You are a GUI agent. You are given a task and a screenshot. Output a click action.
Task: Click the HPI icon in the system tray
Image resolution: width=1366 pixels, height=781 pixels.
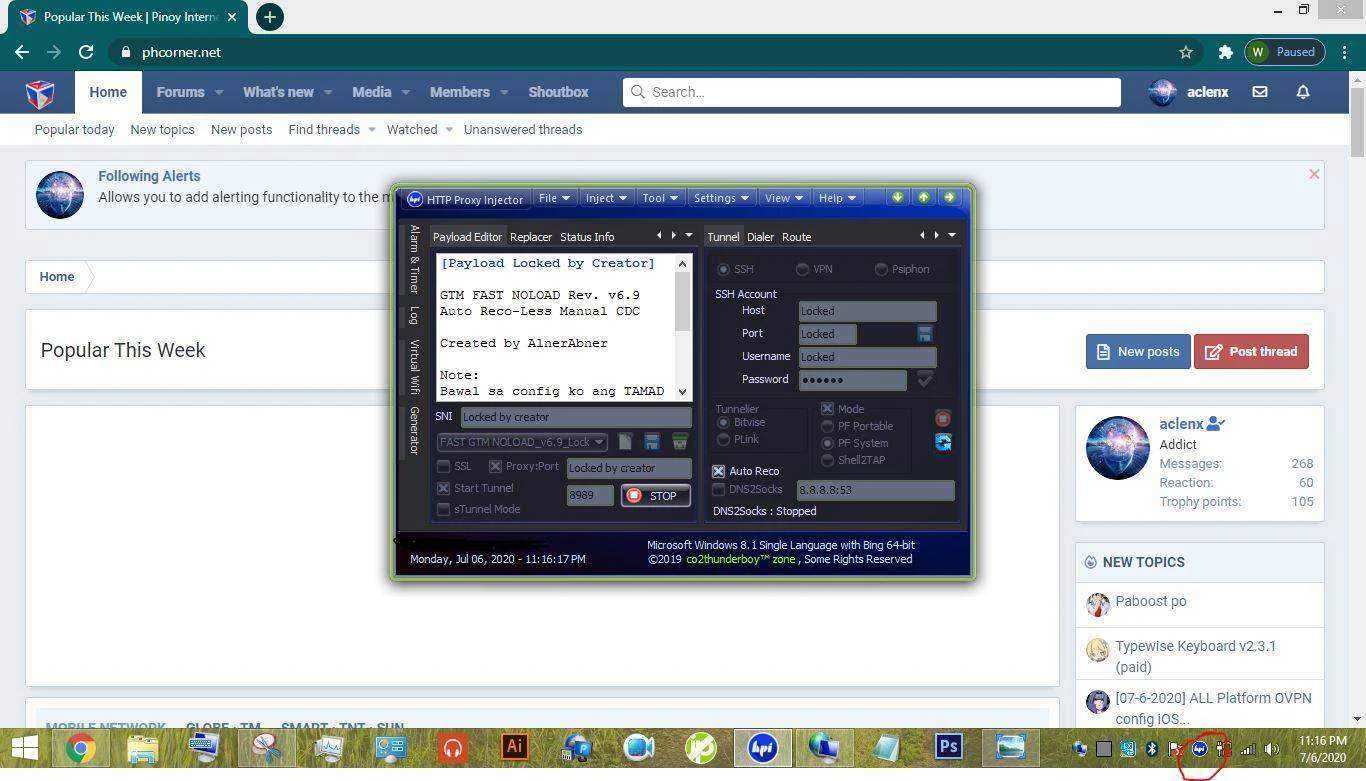point(1199,748)
